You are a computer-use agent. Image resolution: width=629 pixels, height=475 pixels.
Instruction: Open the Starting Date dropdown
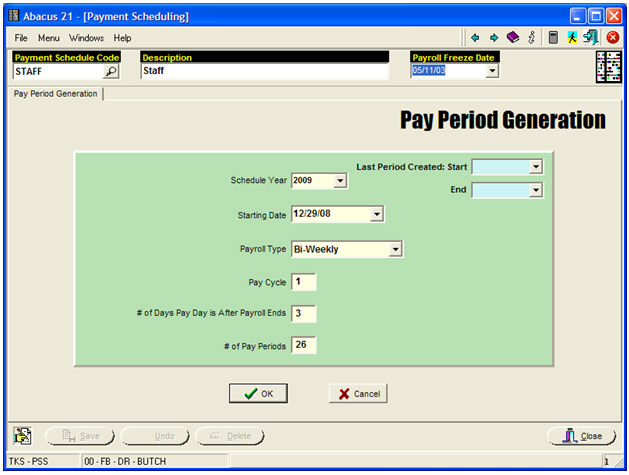pos(376,214)
